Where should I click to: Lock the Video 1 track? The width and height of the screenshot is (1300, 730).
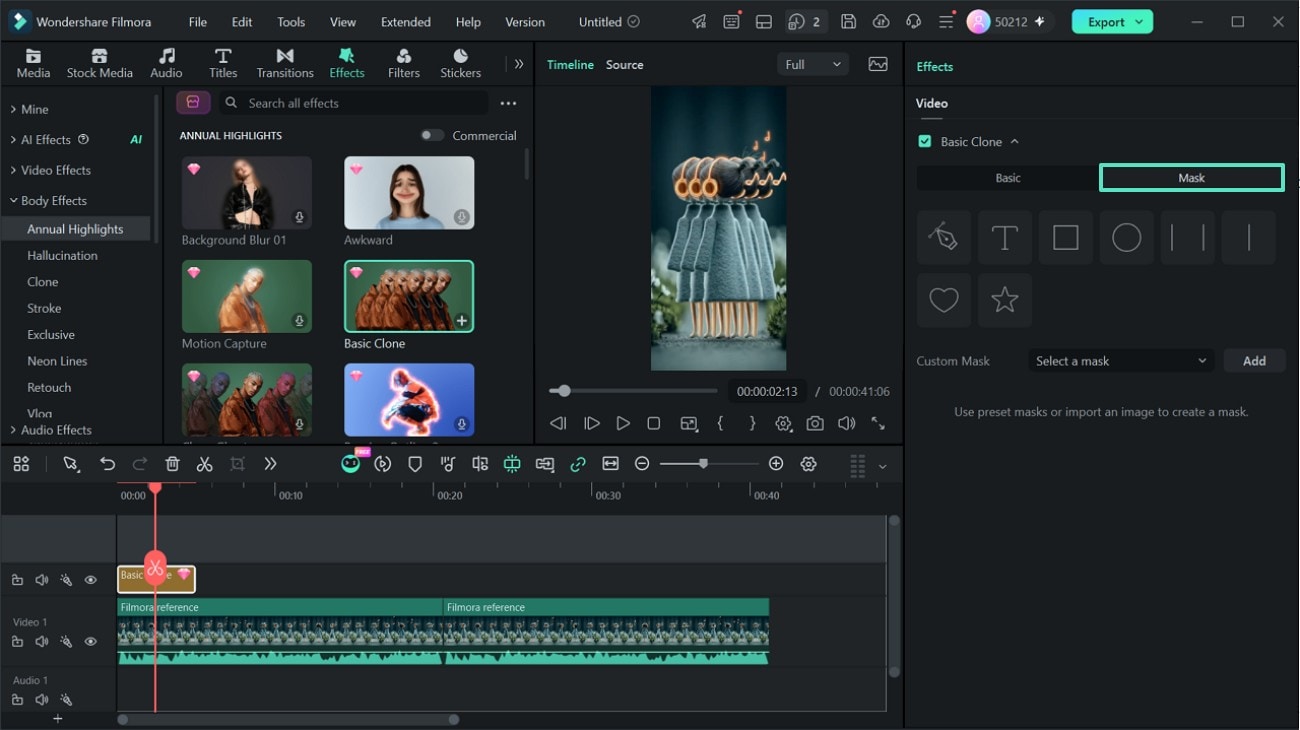17,642
